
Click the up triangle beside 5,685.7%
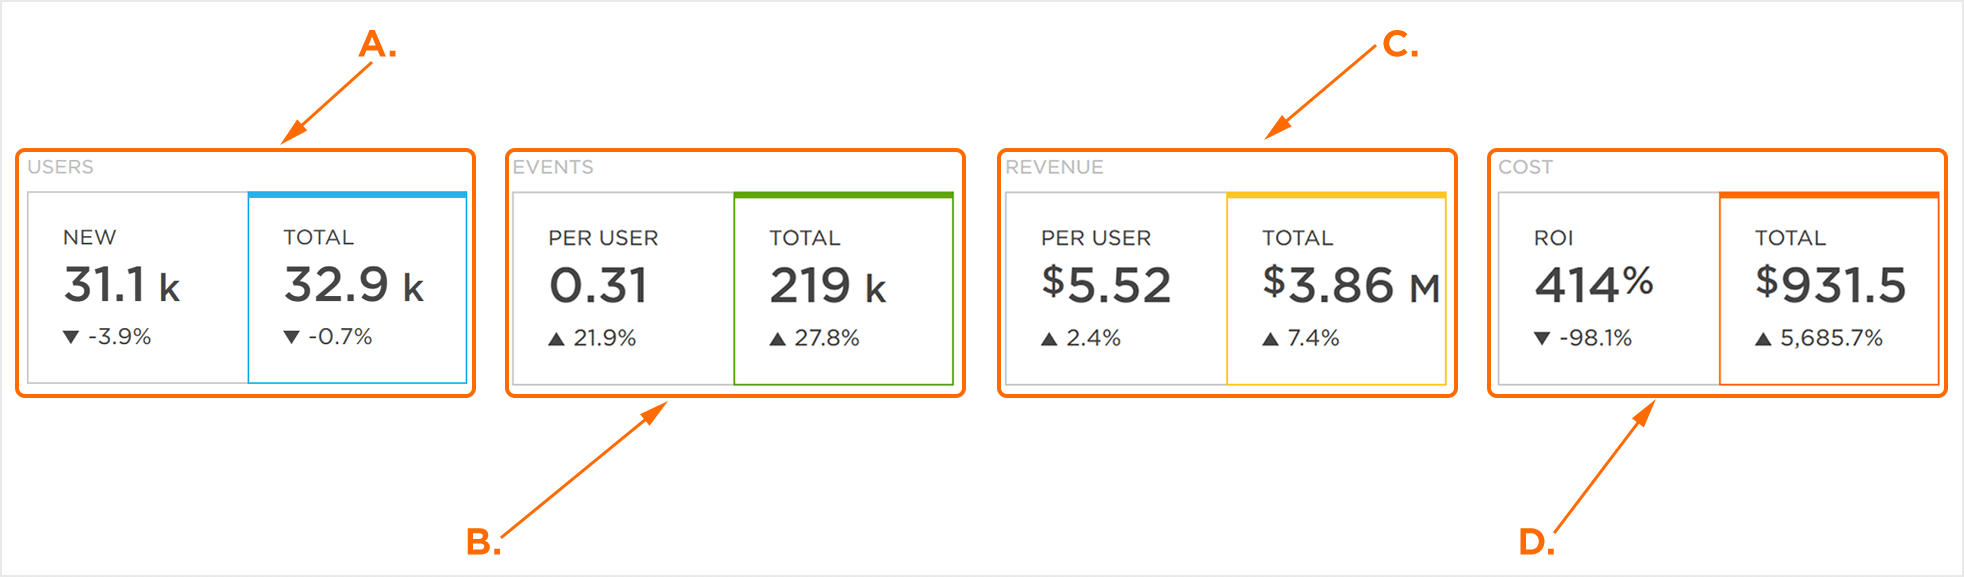coord(1763,339)
